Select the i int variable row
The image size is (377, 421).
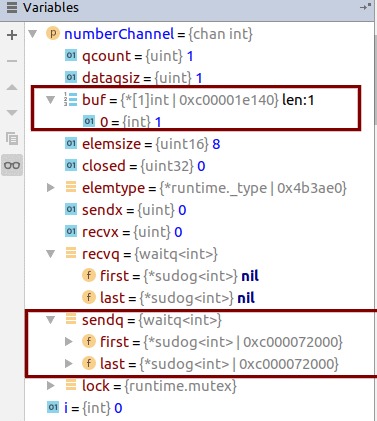[200, 408]
